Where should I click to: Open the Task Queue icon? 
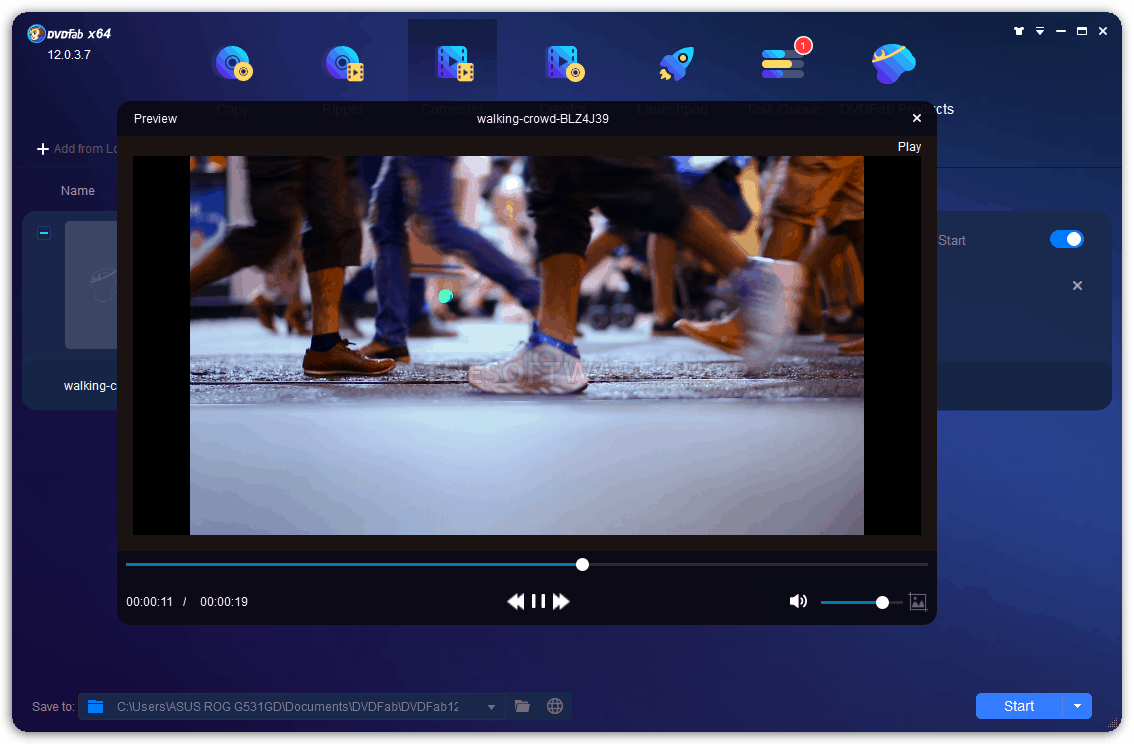point(783,63)
